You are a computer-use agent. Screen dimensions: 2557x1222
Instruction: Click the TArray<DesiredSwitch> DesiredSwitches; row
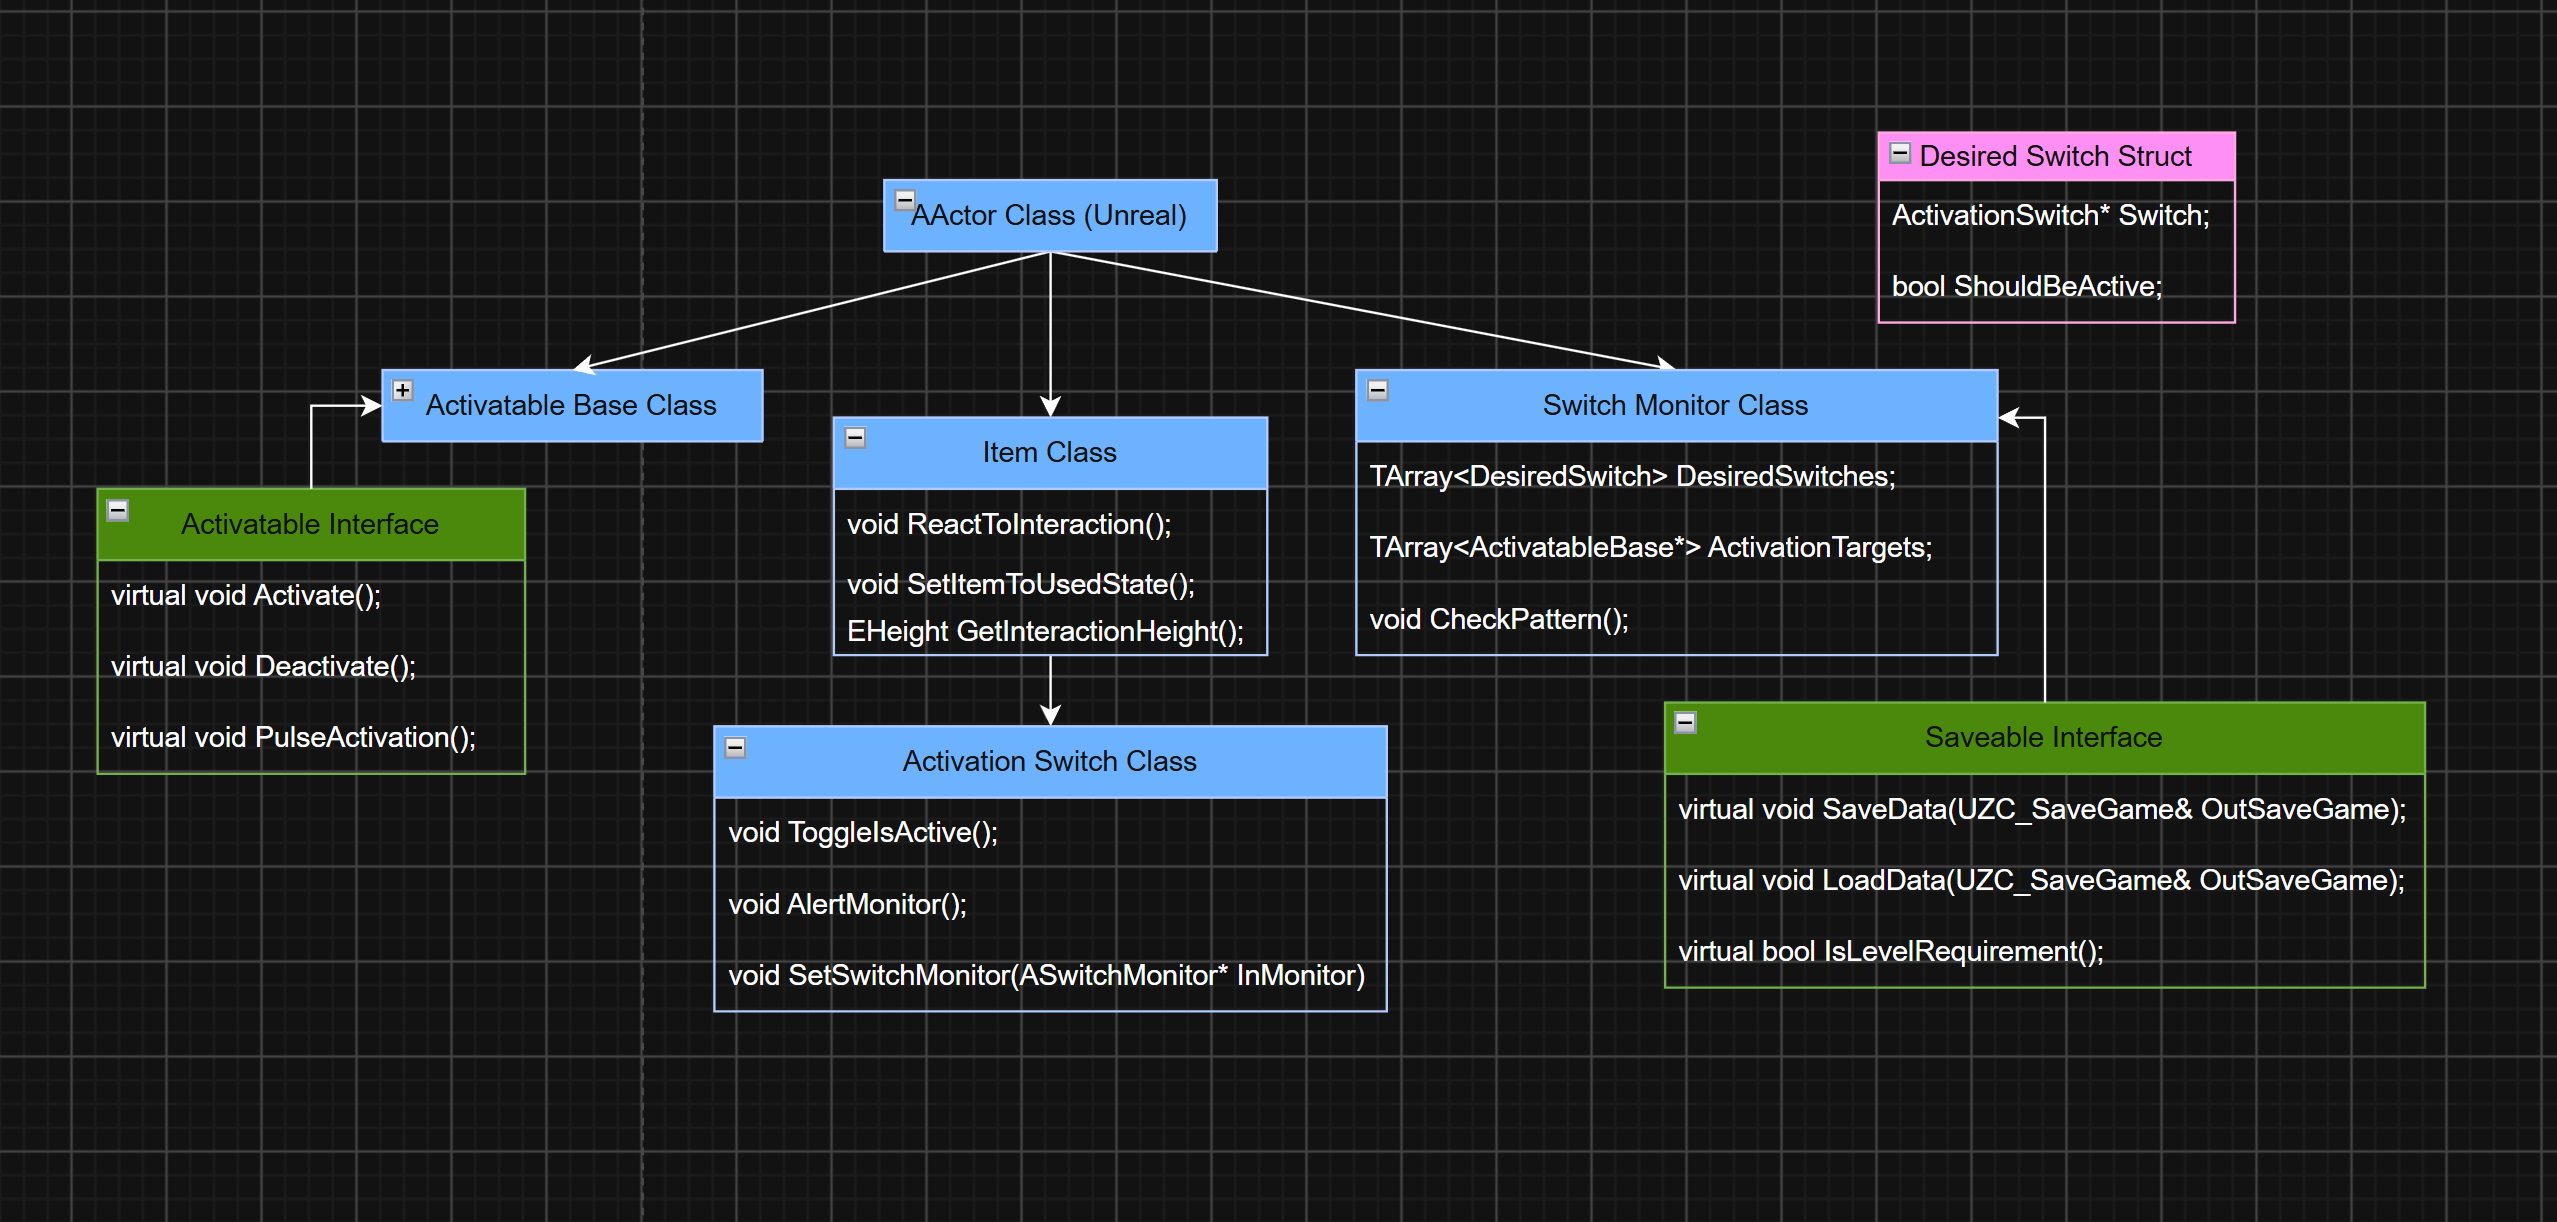pyautogui.click(x=1676, y=476)
